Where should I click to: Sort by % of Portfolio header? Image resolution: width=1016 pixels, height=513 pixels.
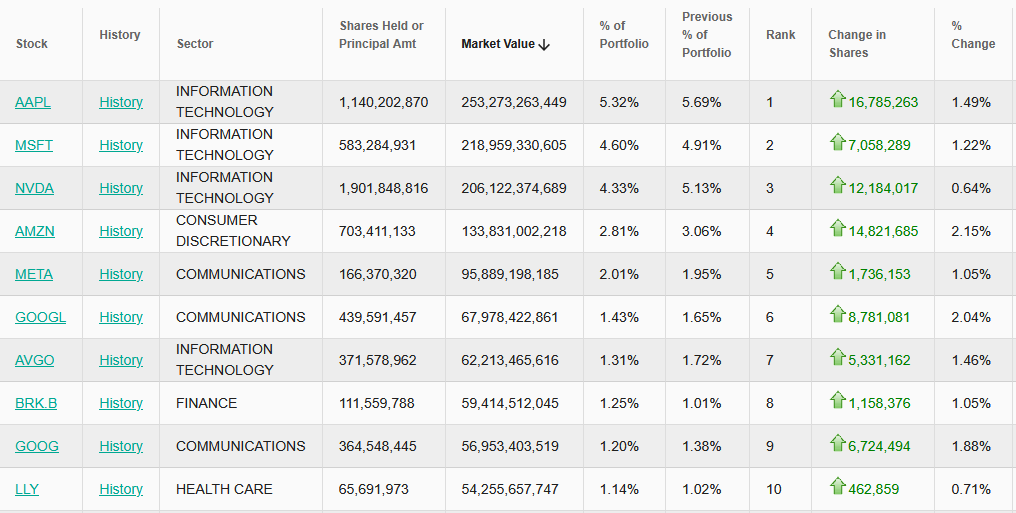[624, 35]
